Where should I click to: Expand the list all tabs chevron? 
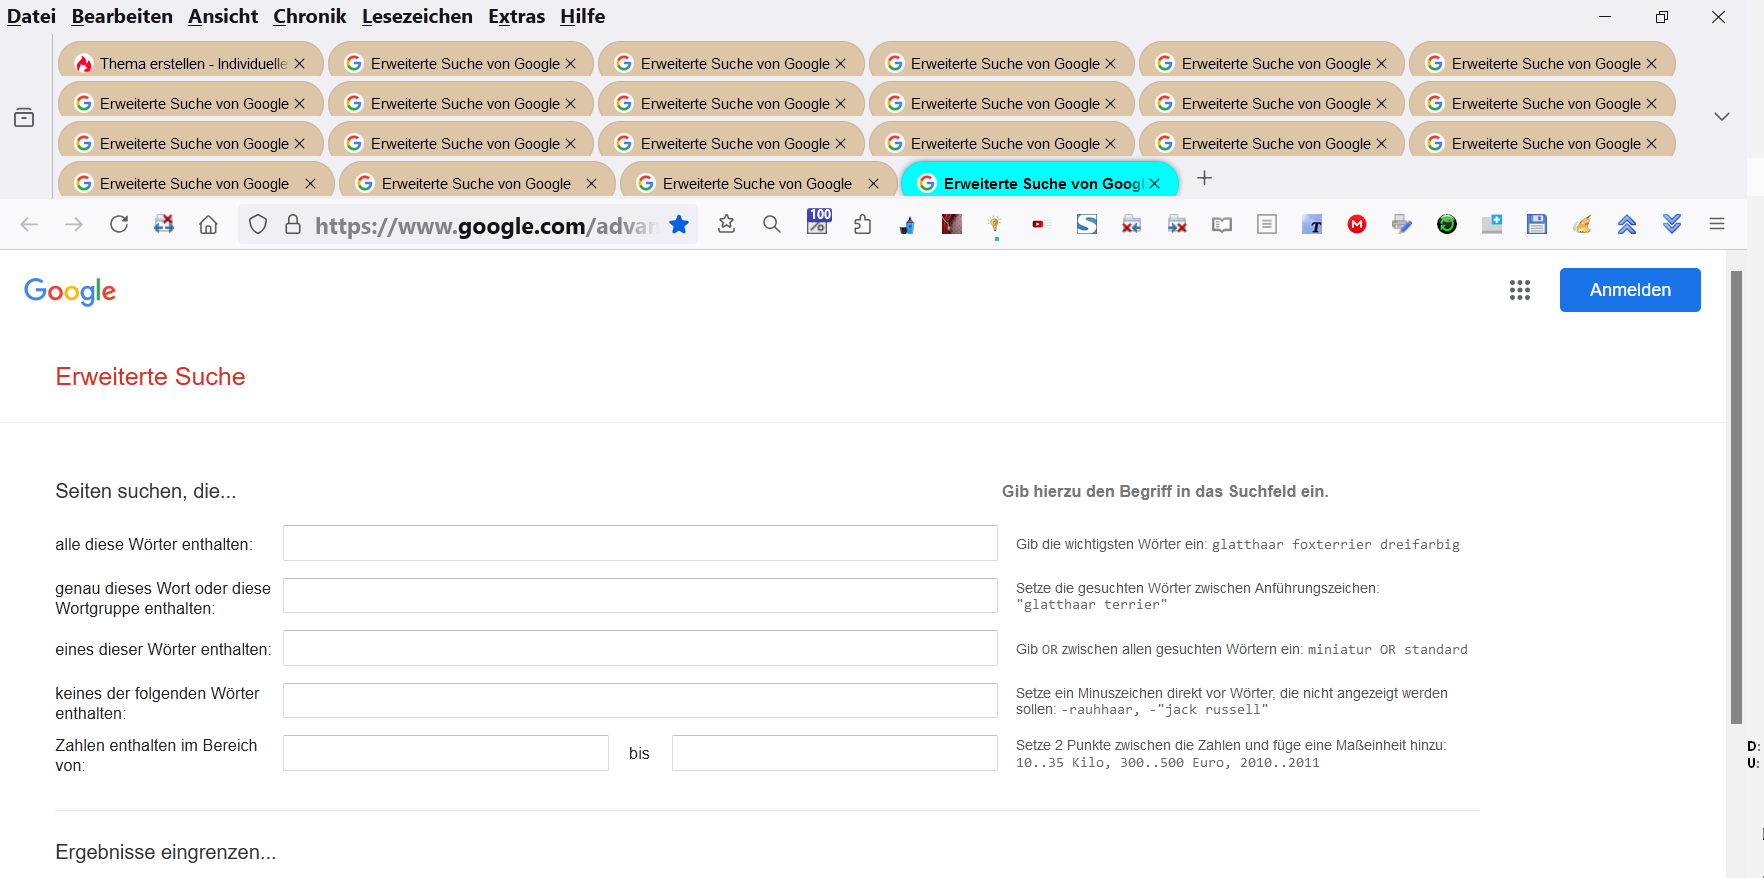tap(1721, 117)
